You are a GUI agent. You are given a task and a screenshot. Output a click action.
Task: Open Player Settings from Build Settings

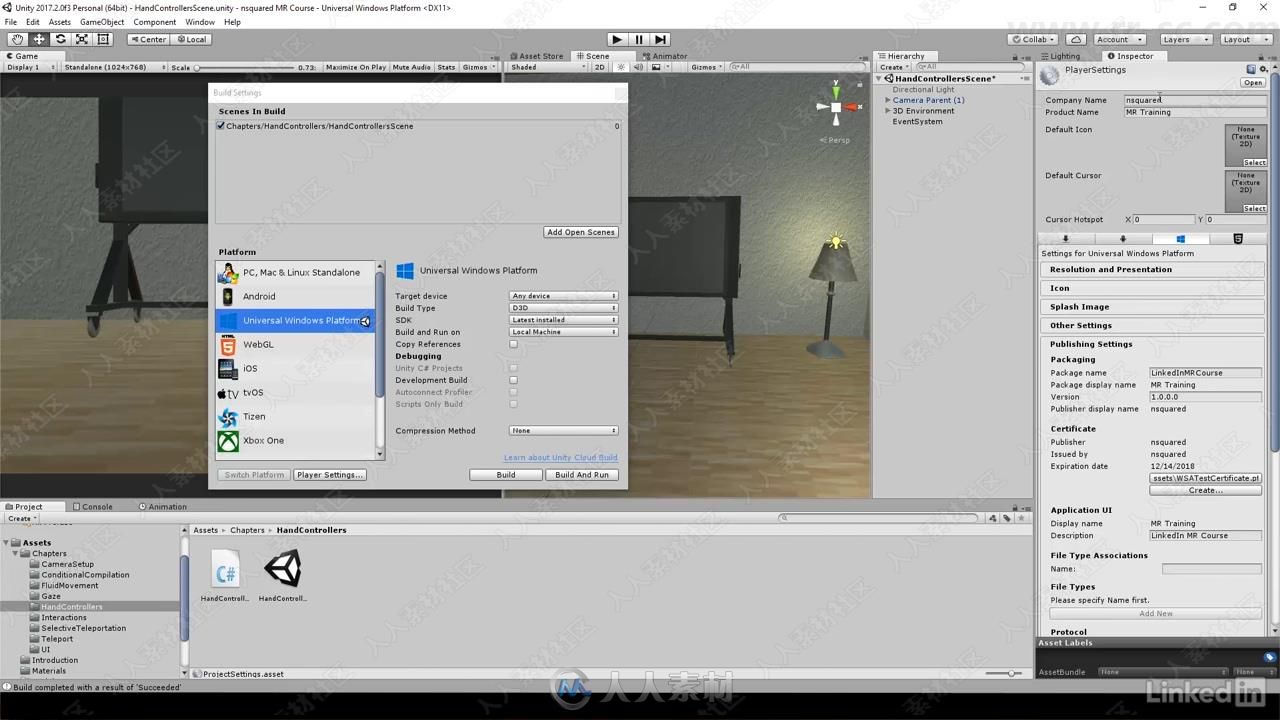click(330, 475)
